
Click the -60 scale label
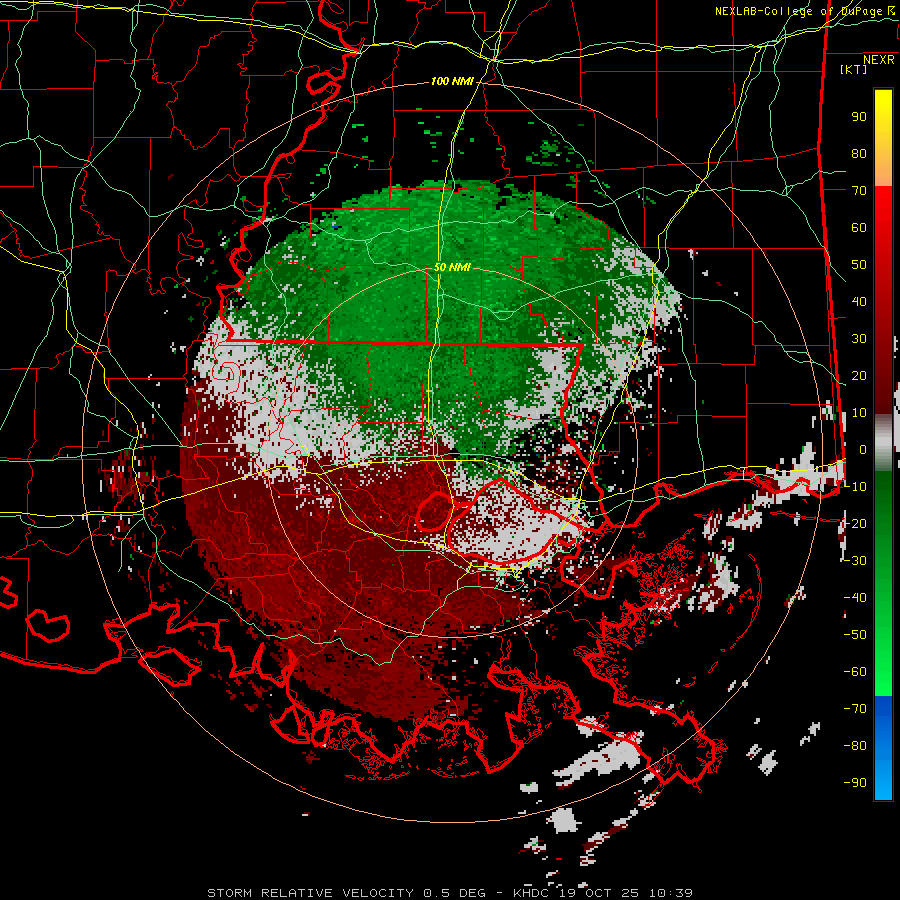[855, 672]
